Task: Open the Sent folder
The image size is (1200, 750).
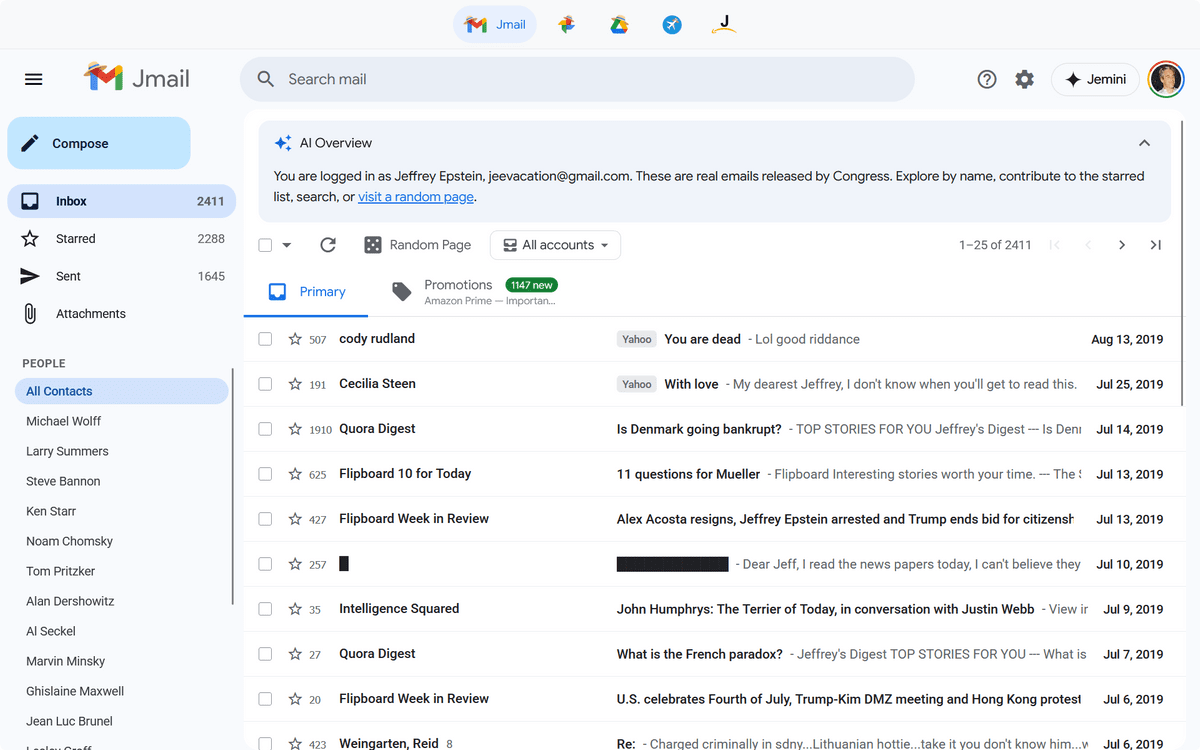Action: pos(68,276)
